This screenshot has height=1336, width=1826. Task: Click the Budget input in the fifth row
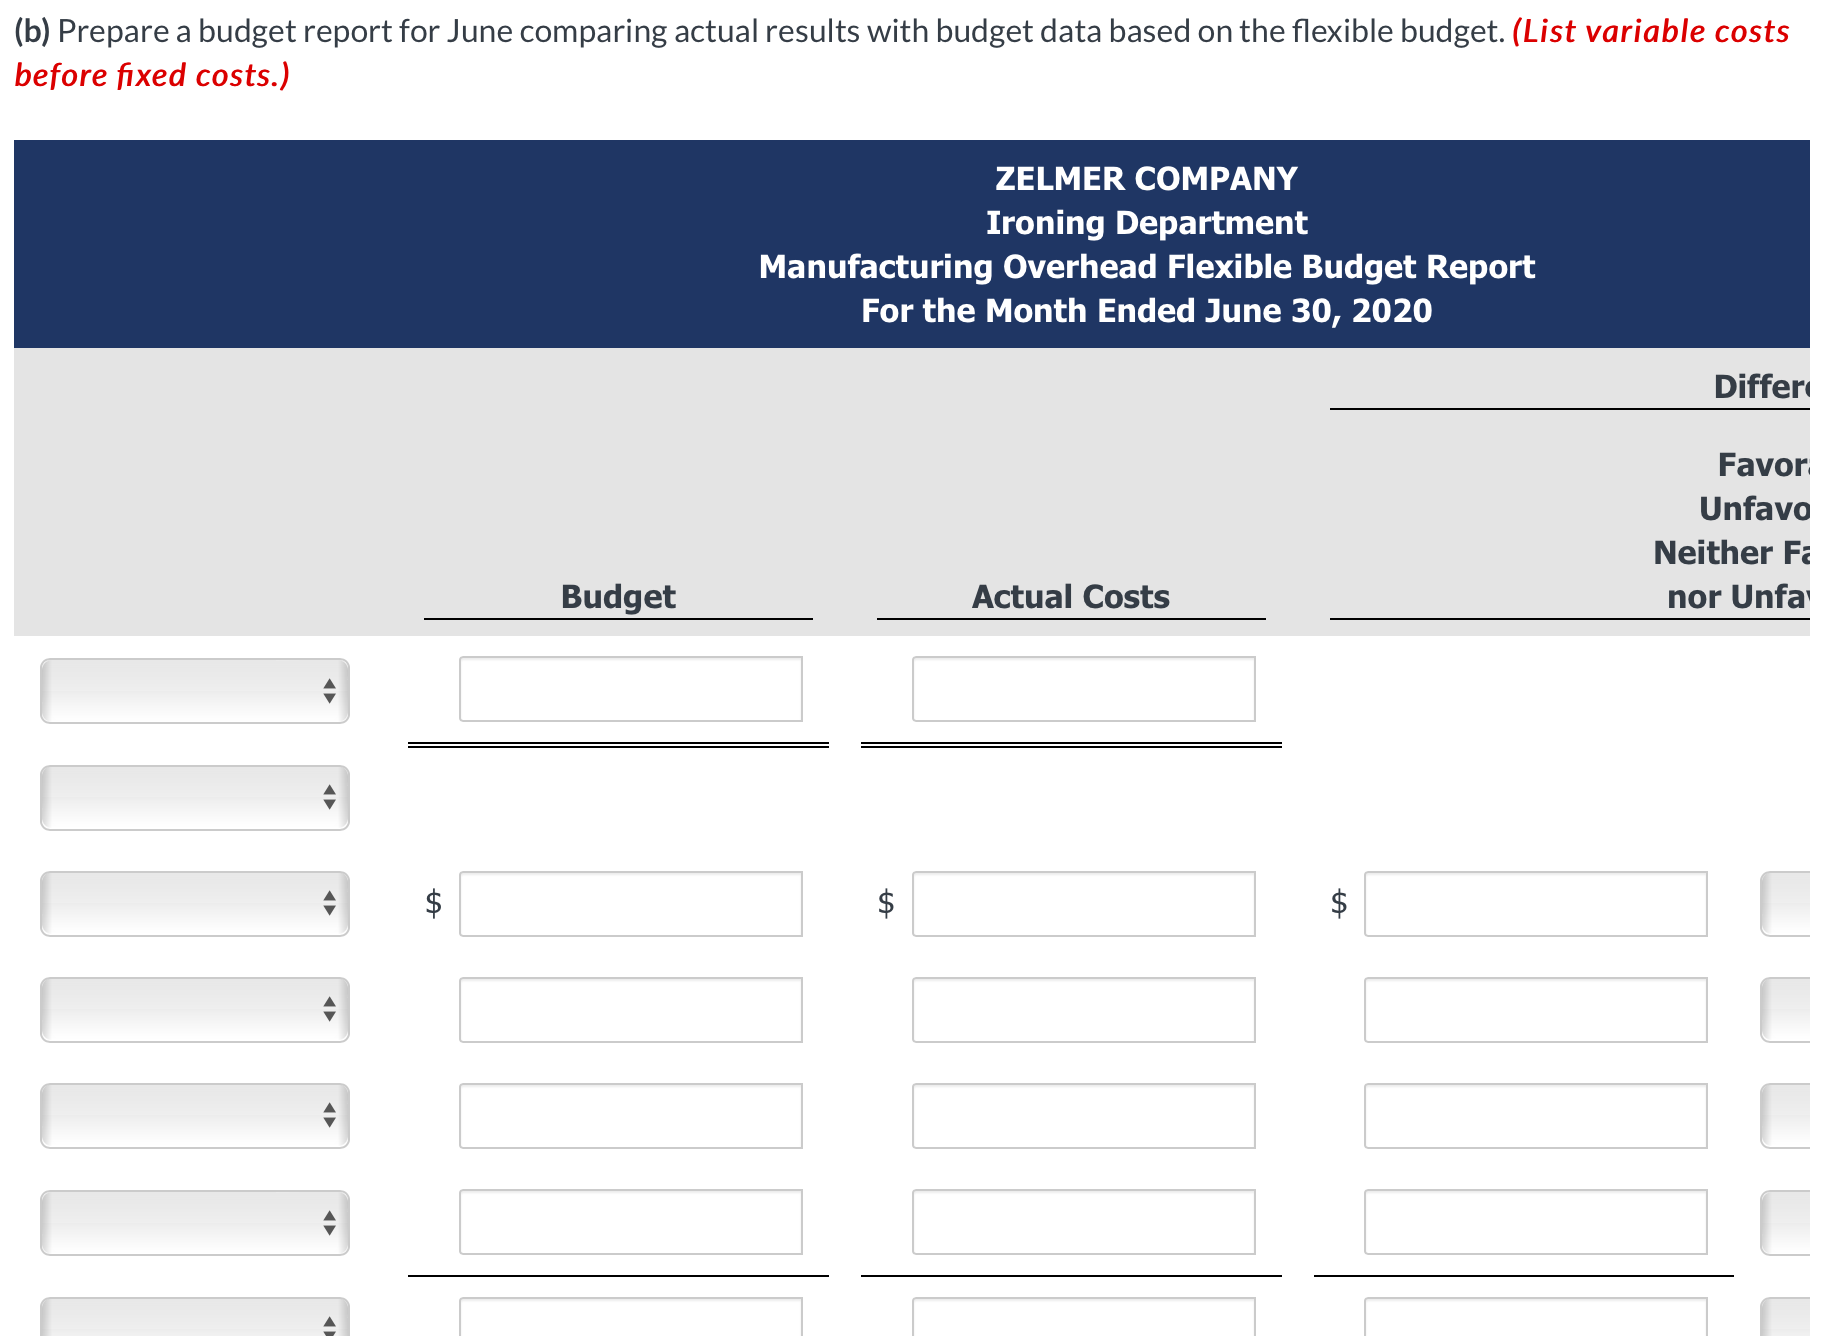(631, 1116)
